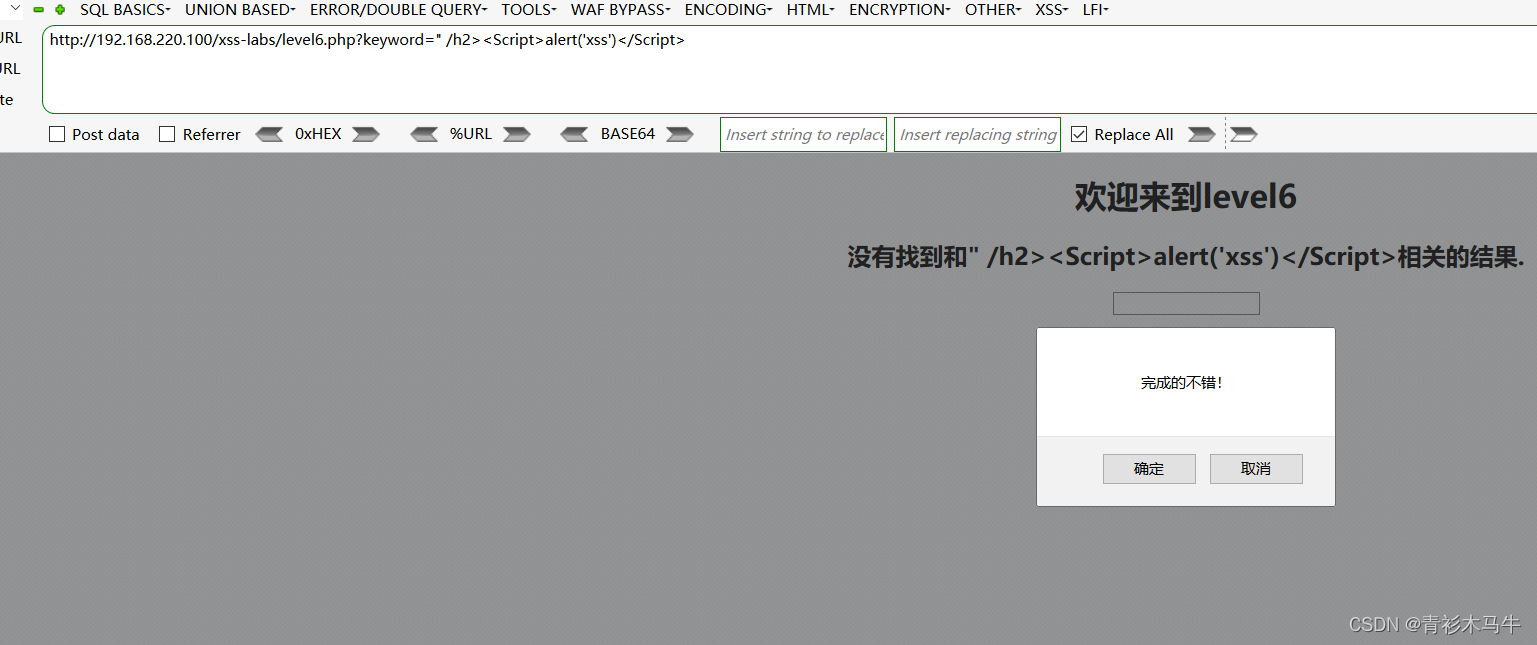Click the green minus icon in HackBar

[x=39, y=10]
